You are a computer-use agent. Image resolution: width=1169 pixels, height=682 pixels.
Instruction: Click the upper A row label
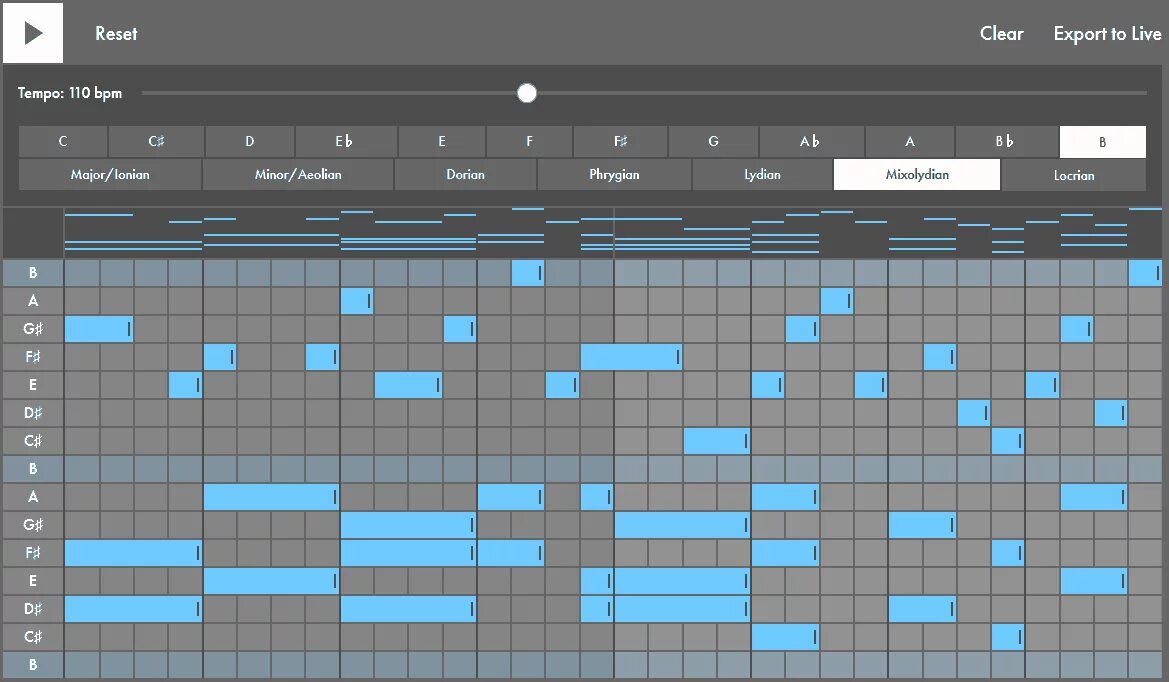(x=33, y=300)
